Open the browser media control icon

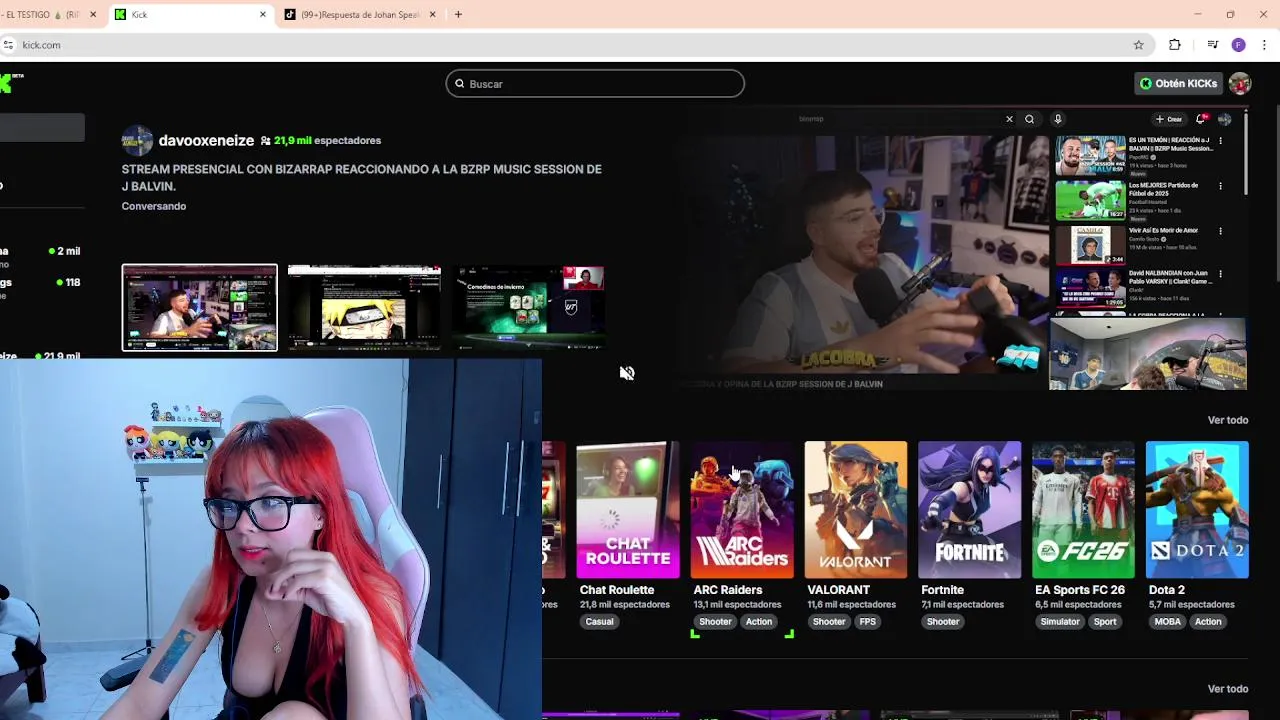[1213, 45]
